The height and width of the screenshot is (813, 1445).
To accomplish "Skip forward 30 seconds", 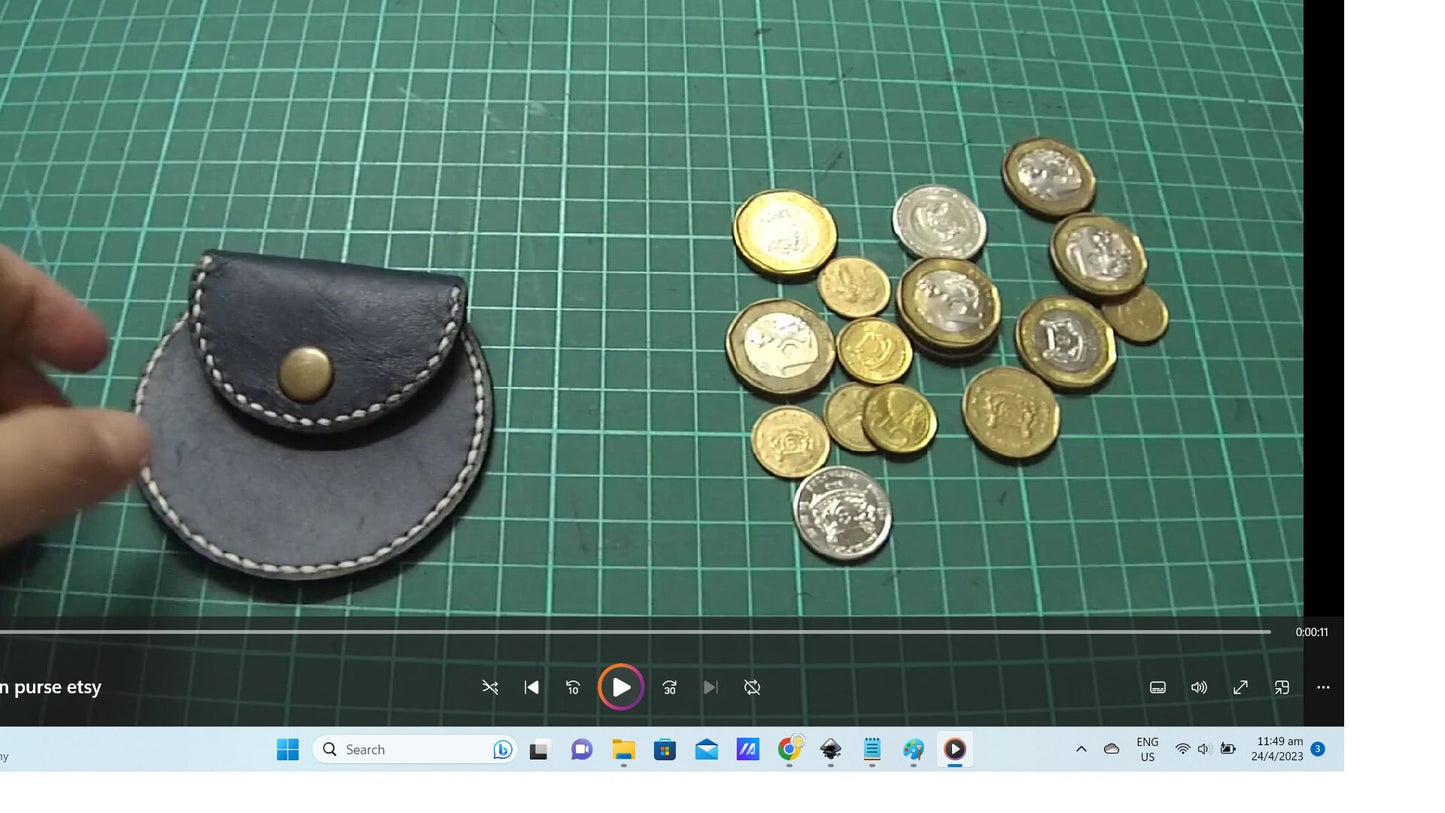I will click(669, 687).
